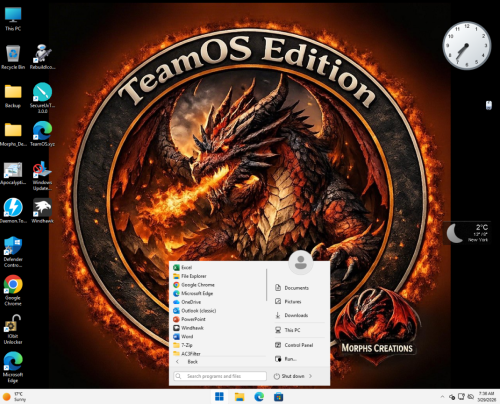
Task: Expand the Shut down options arrow
Action: tap(310, 376)
